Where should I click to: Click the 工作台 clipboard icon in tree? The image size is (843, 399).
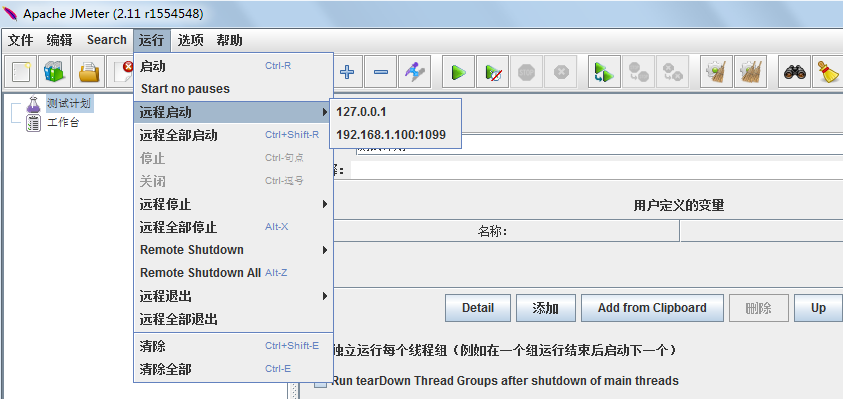click(x=33, y=123)
